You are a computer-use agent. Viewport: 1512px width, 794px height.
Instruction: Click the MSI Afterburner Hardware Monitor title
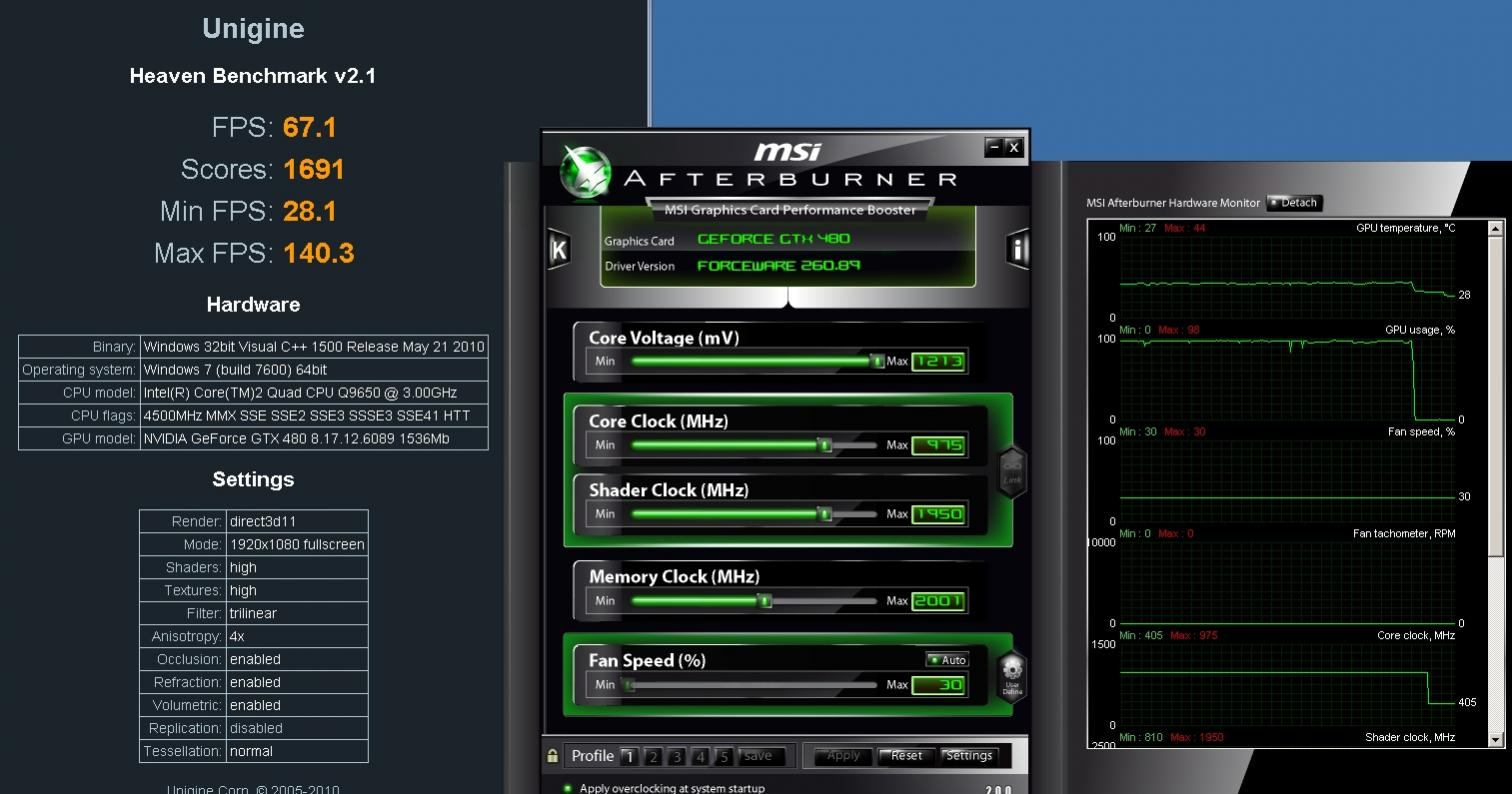(x=1173, y=203)
